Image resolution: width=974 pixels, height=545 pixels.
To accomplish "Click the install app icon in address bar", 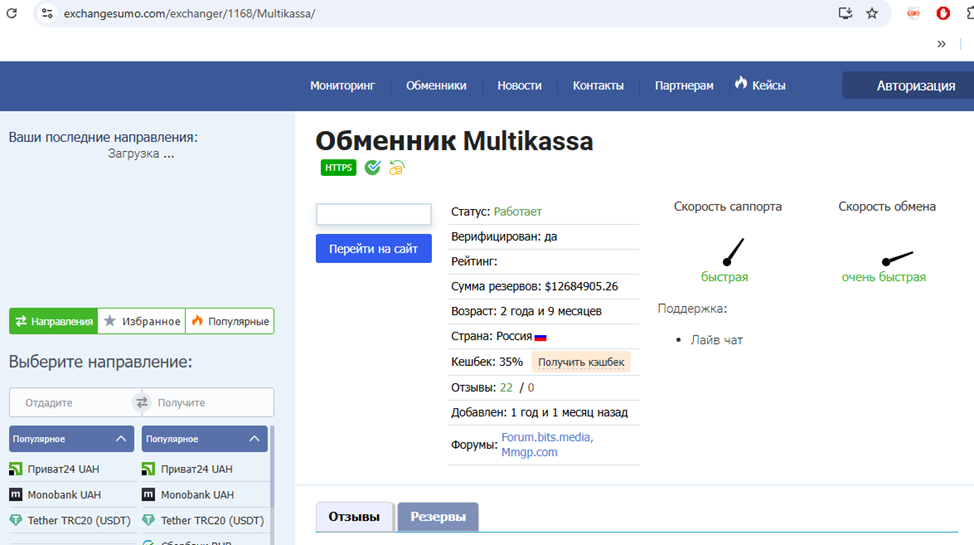I will (845, 14).
